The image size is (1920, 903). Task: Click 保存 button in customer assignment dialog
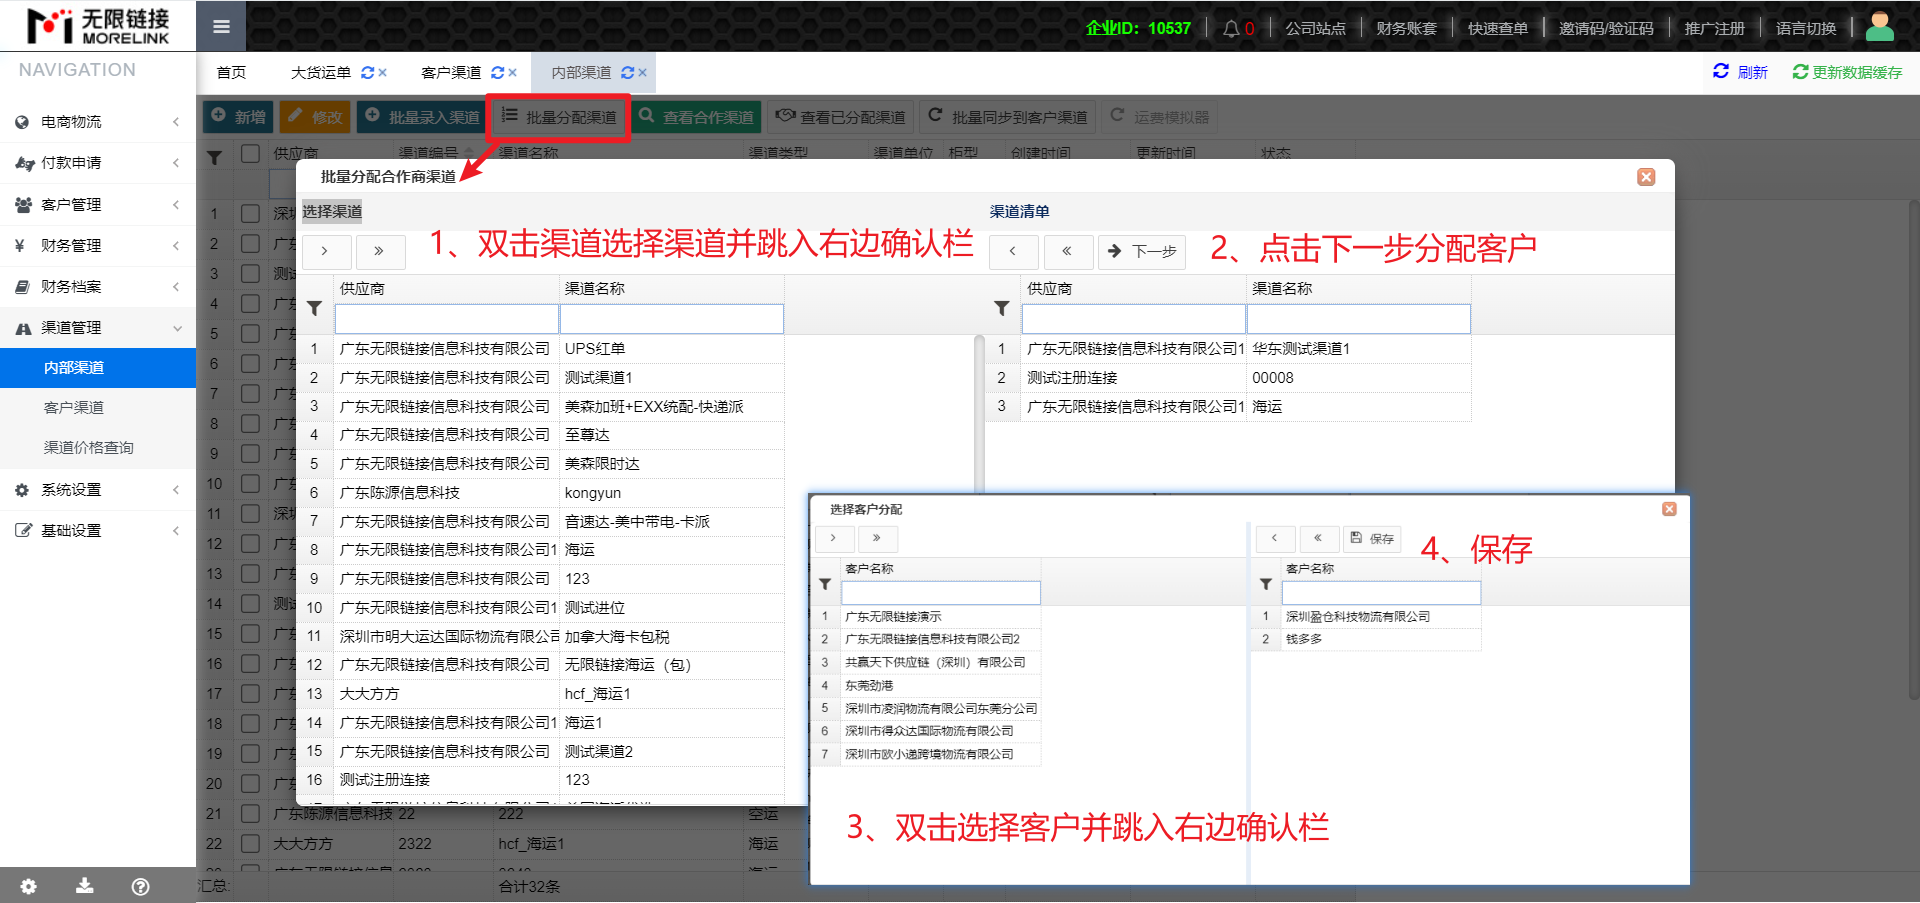click(1372, 538)
